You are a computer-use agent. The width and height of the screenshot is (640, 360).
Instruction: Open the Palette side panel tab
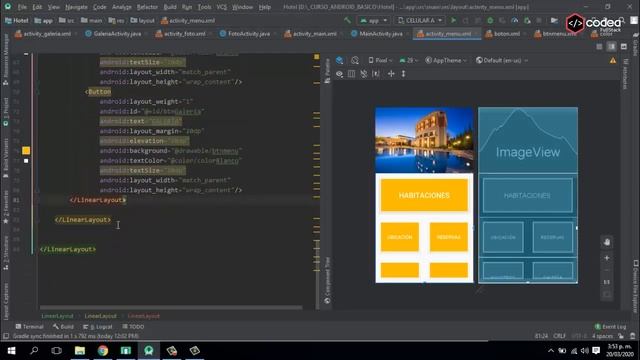pyautogui.click(x=327, y=71)
